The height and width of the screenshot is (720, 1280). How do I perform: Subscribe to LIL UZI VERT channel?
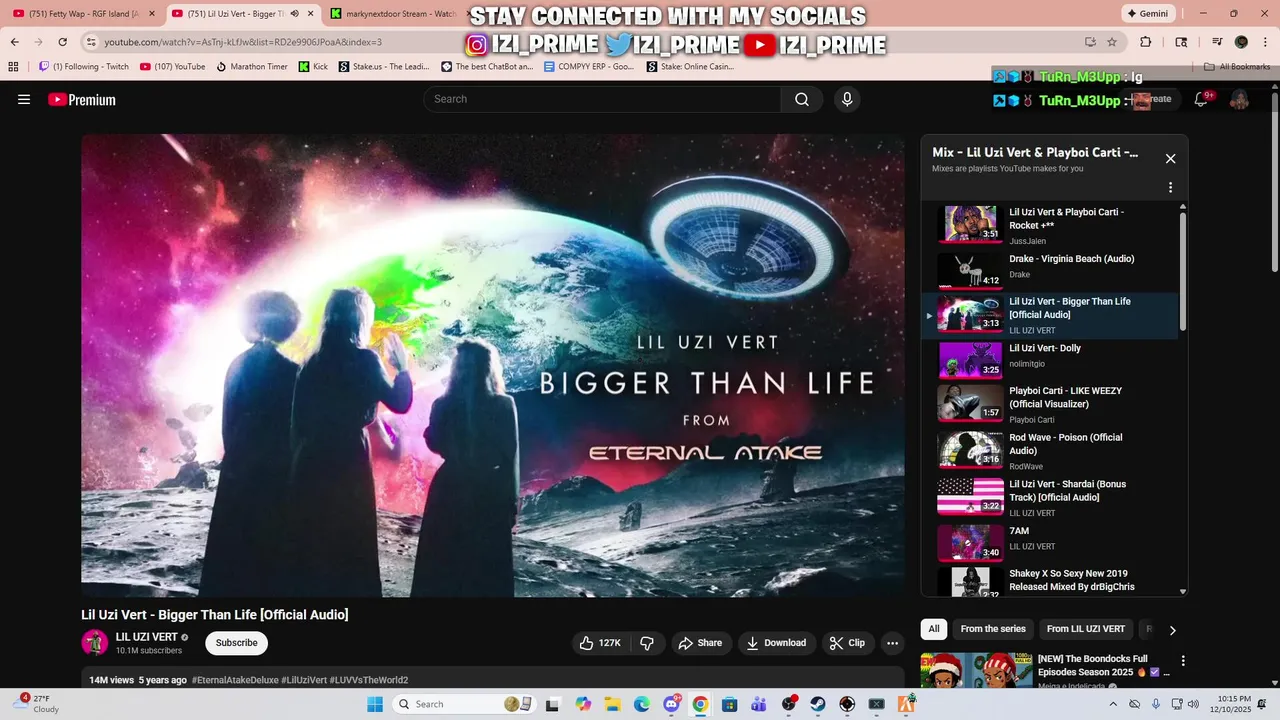click(237, 643)
